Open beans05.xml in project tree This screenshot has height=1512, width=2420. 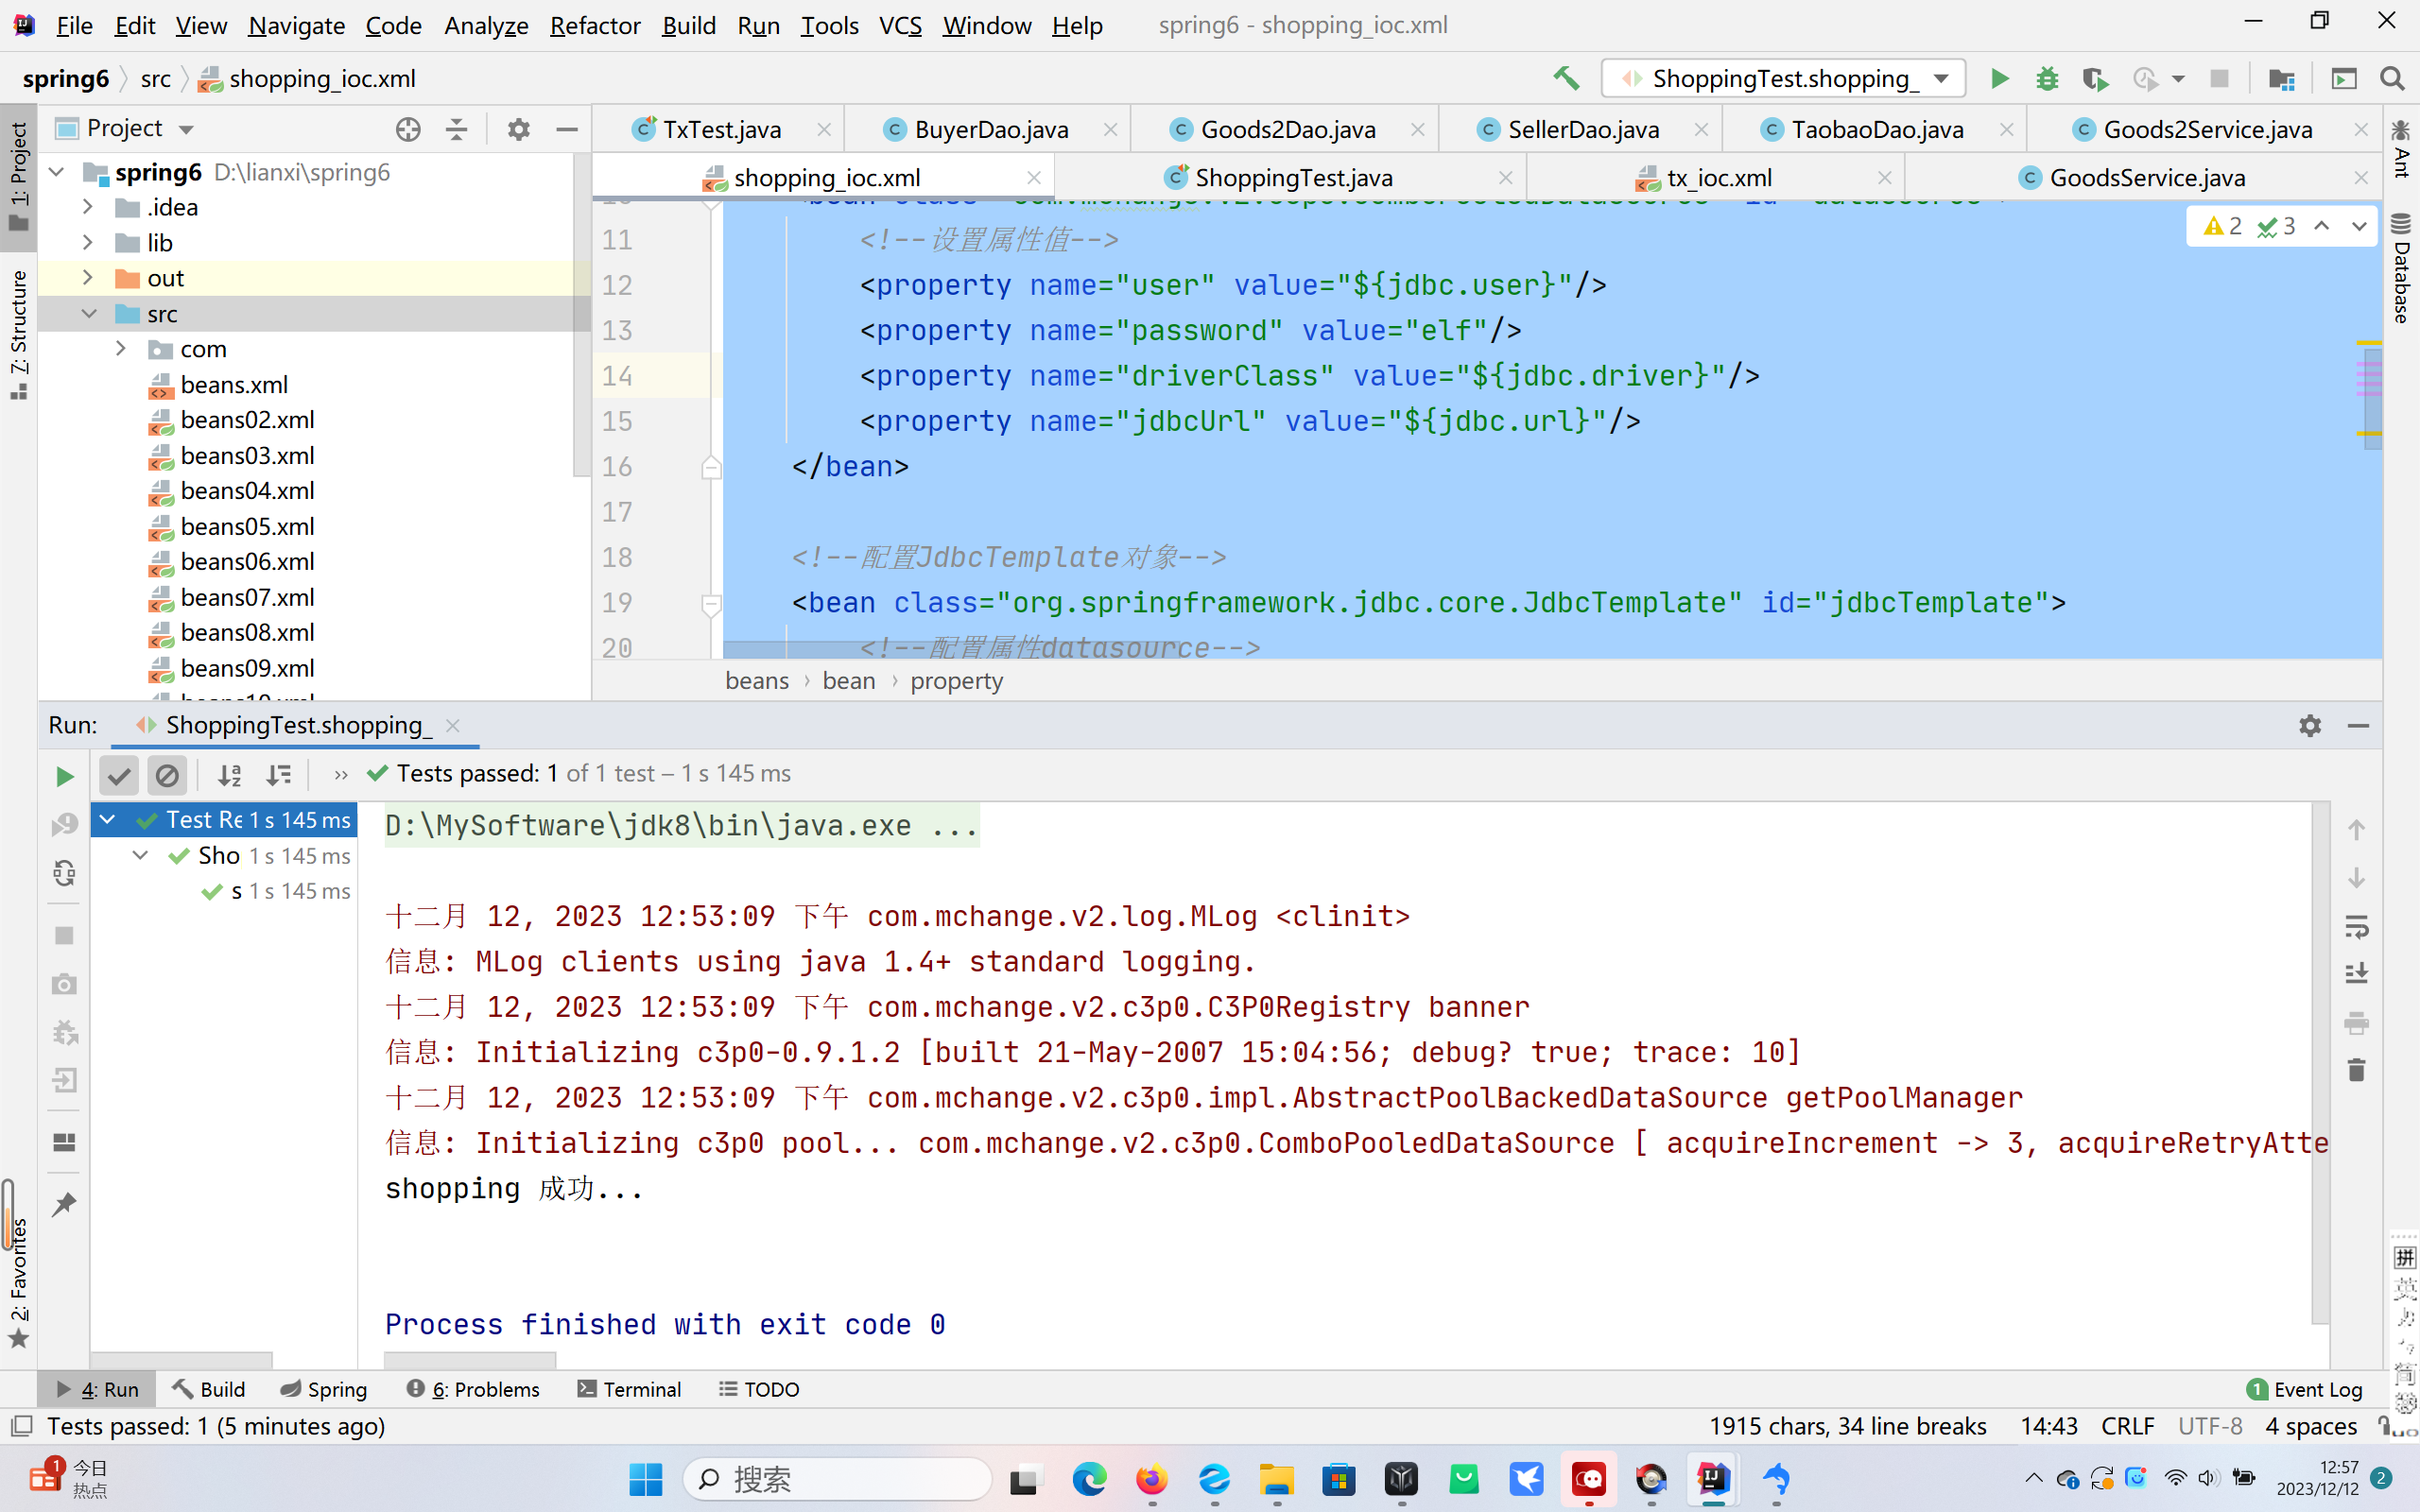(247, 526)
